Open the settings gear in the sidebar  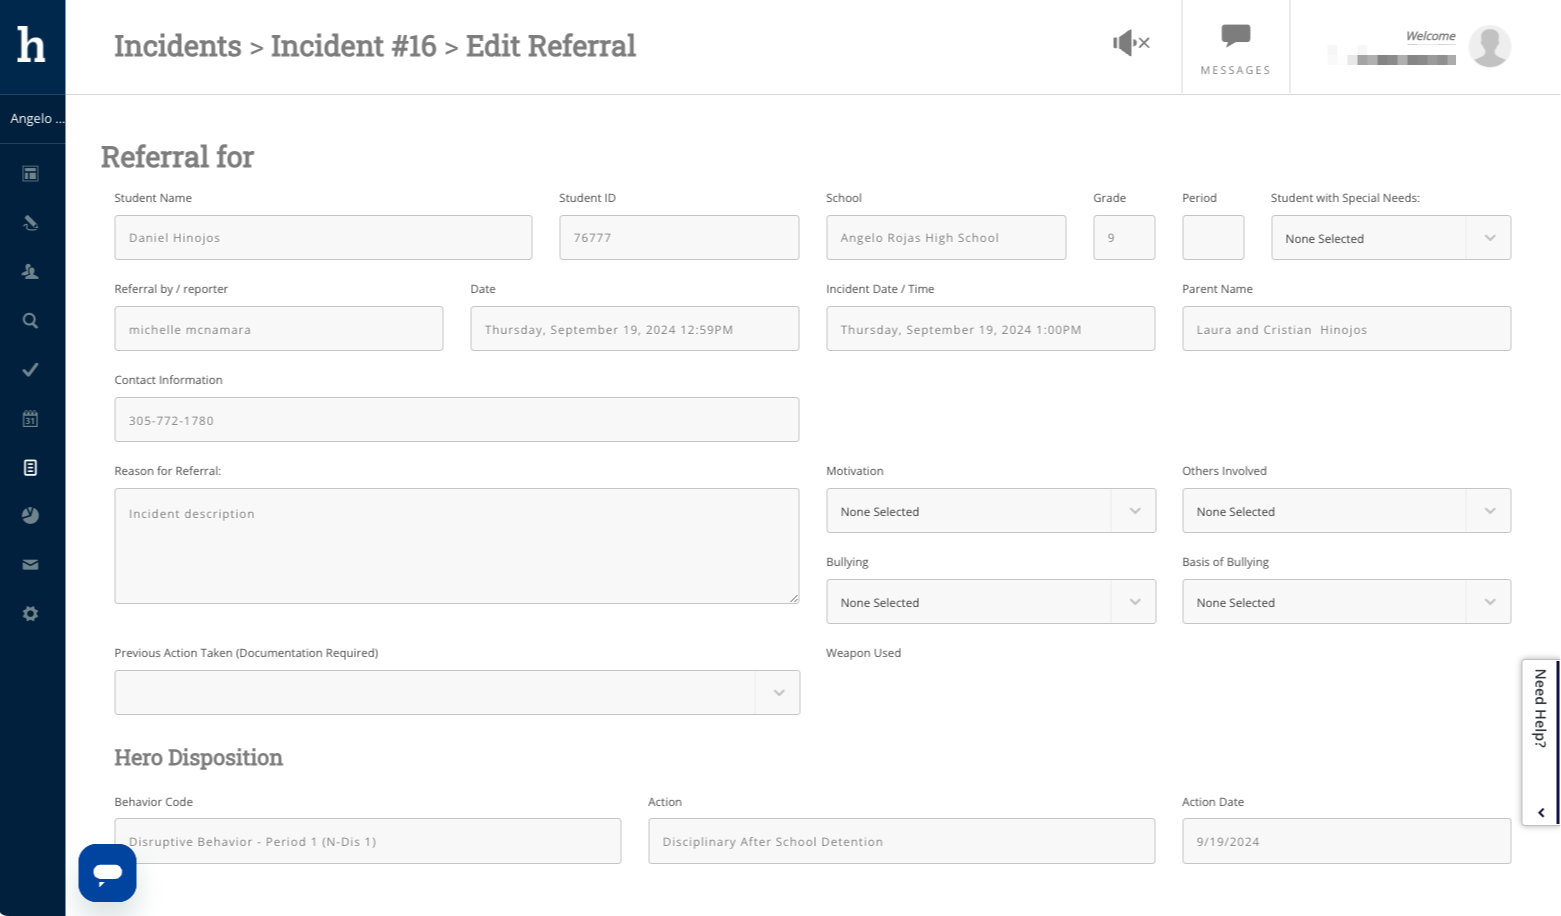click(x=30, y=614)
